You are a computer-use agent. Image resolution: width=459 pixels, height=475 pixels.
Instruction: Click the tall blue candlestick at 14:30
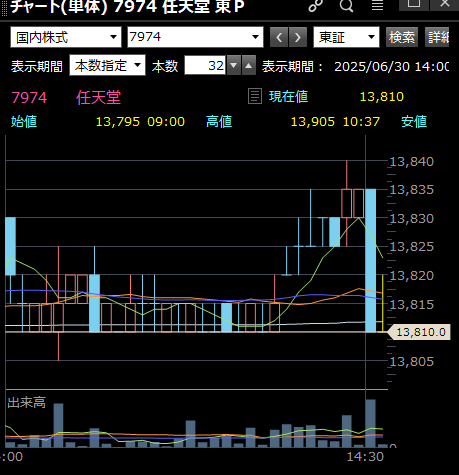tap(370, 260)
